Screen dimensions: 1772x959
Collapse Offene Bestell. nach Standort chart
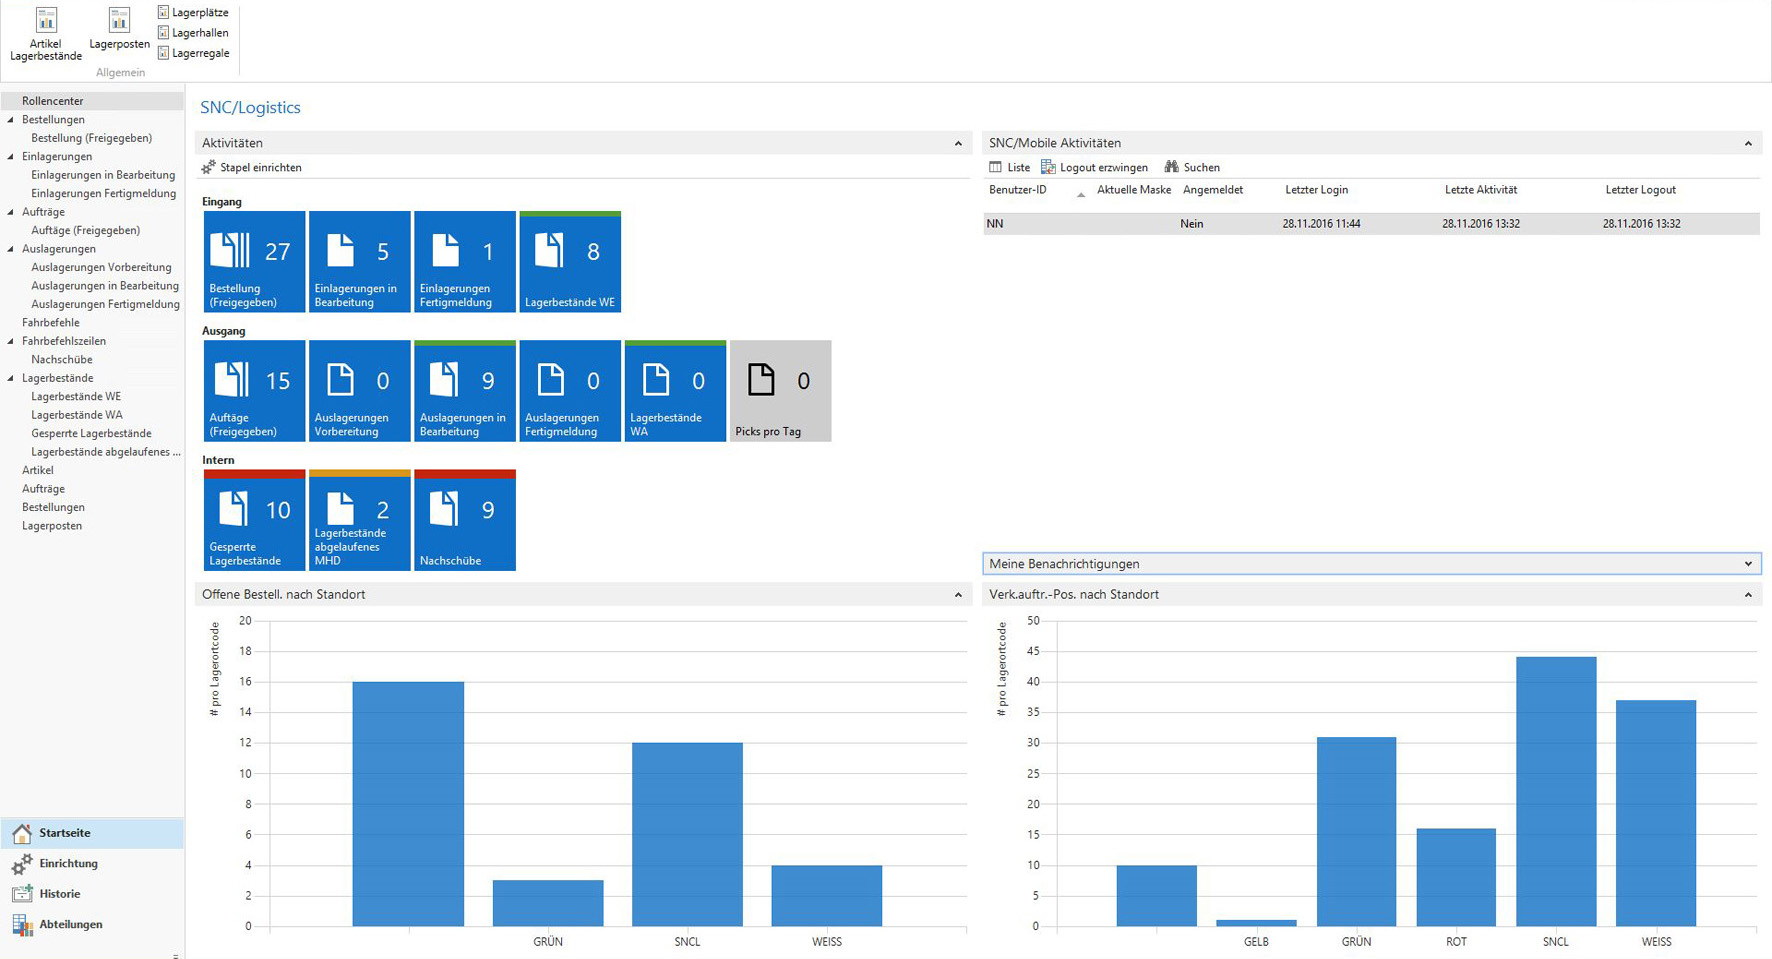click(958, 595)
